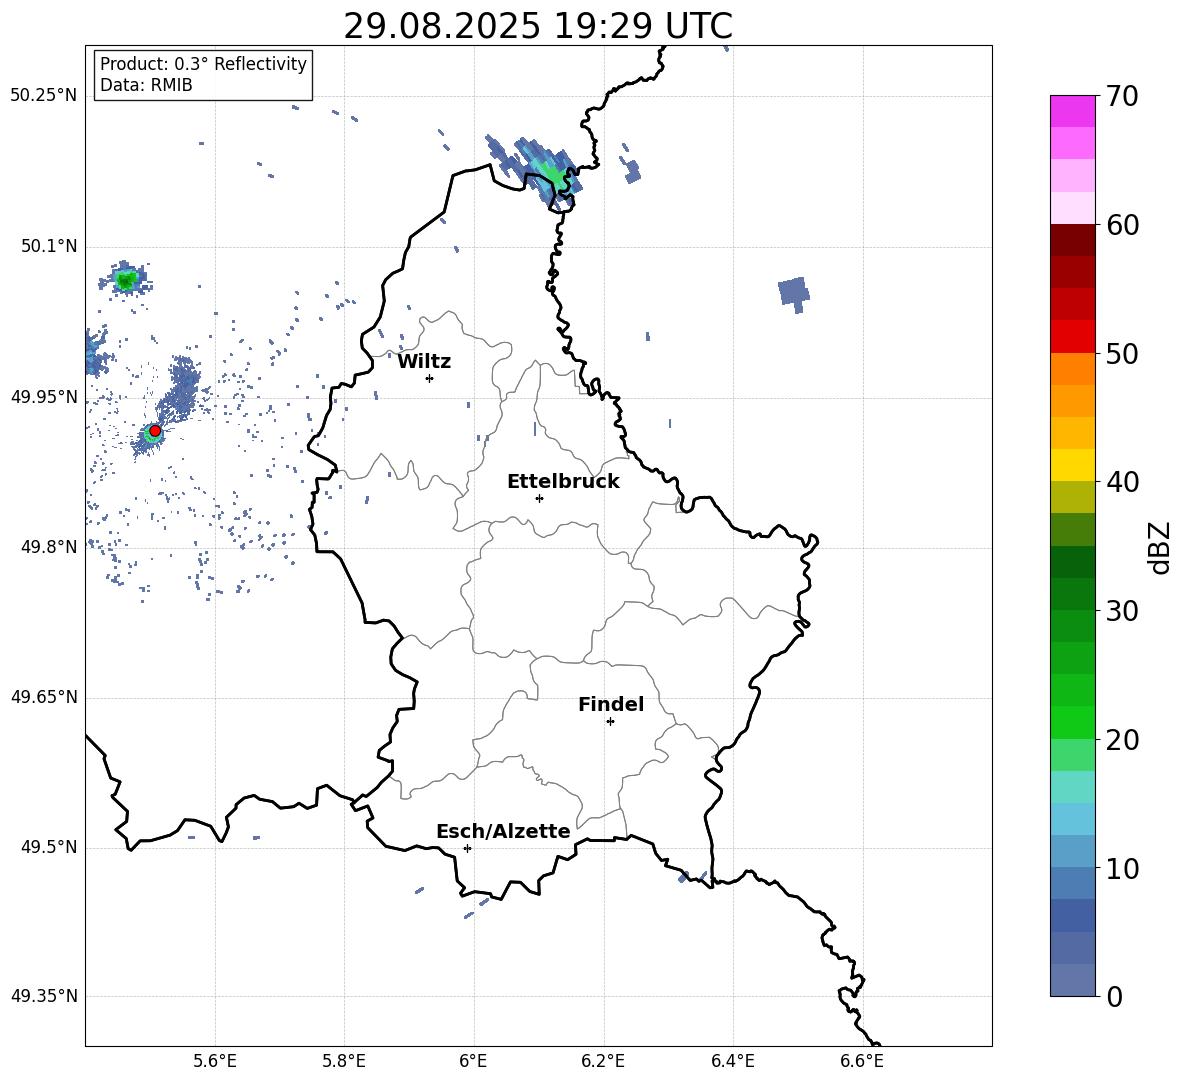Click the 6.2°E longitude label
The width and height of the screenshot is (1184, 1081).
click(x=603, y=1062)
